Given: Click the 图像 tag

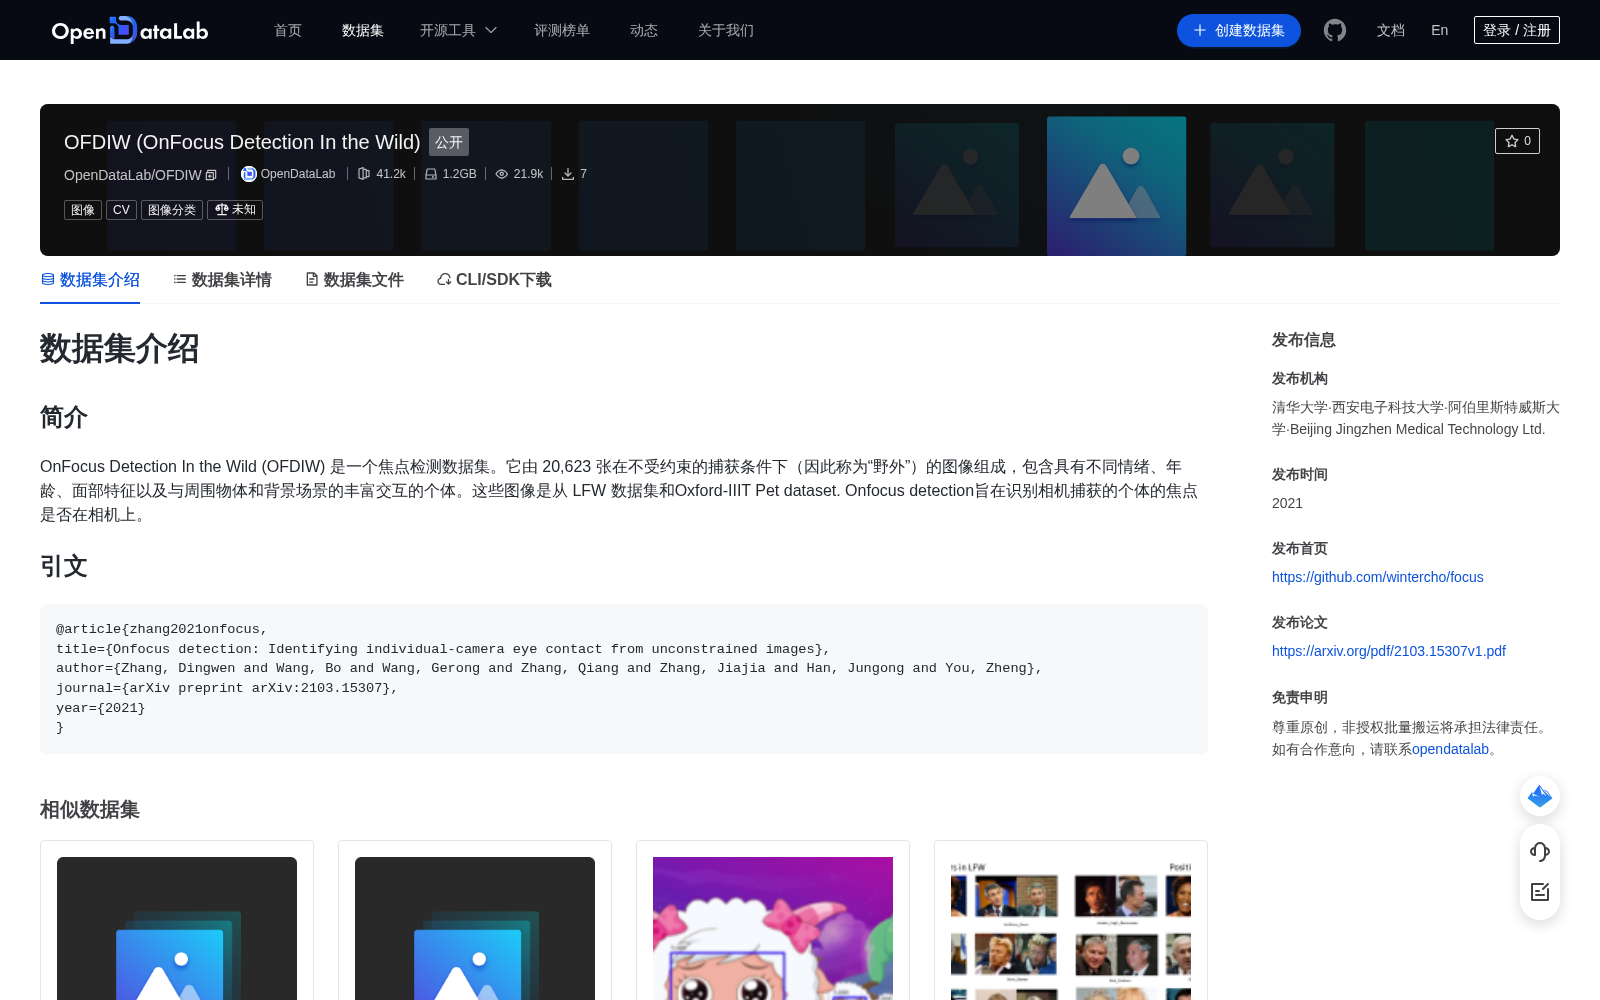Looking at the screenshot, I should click(83, 210).
